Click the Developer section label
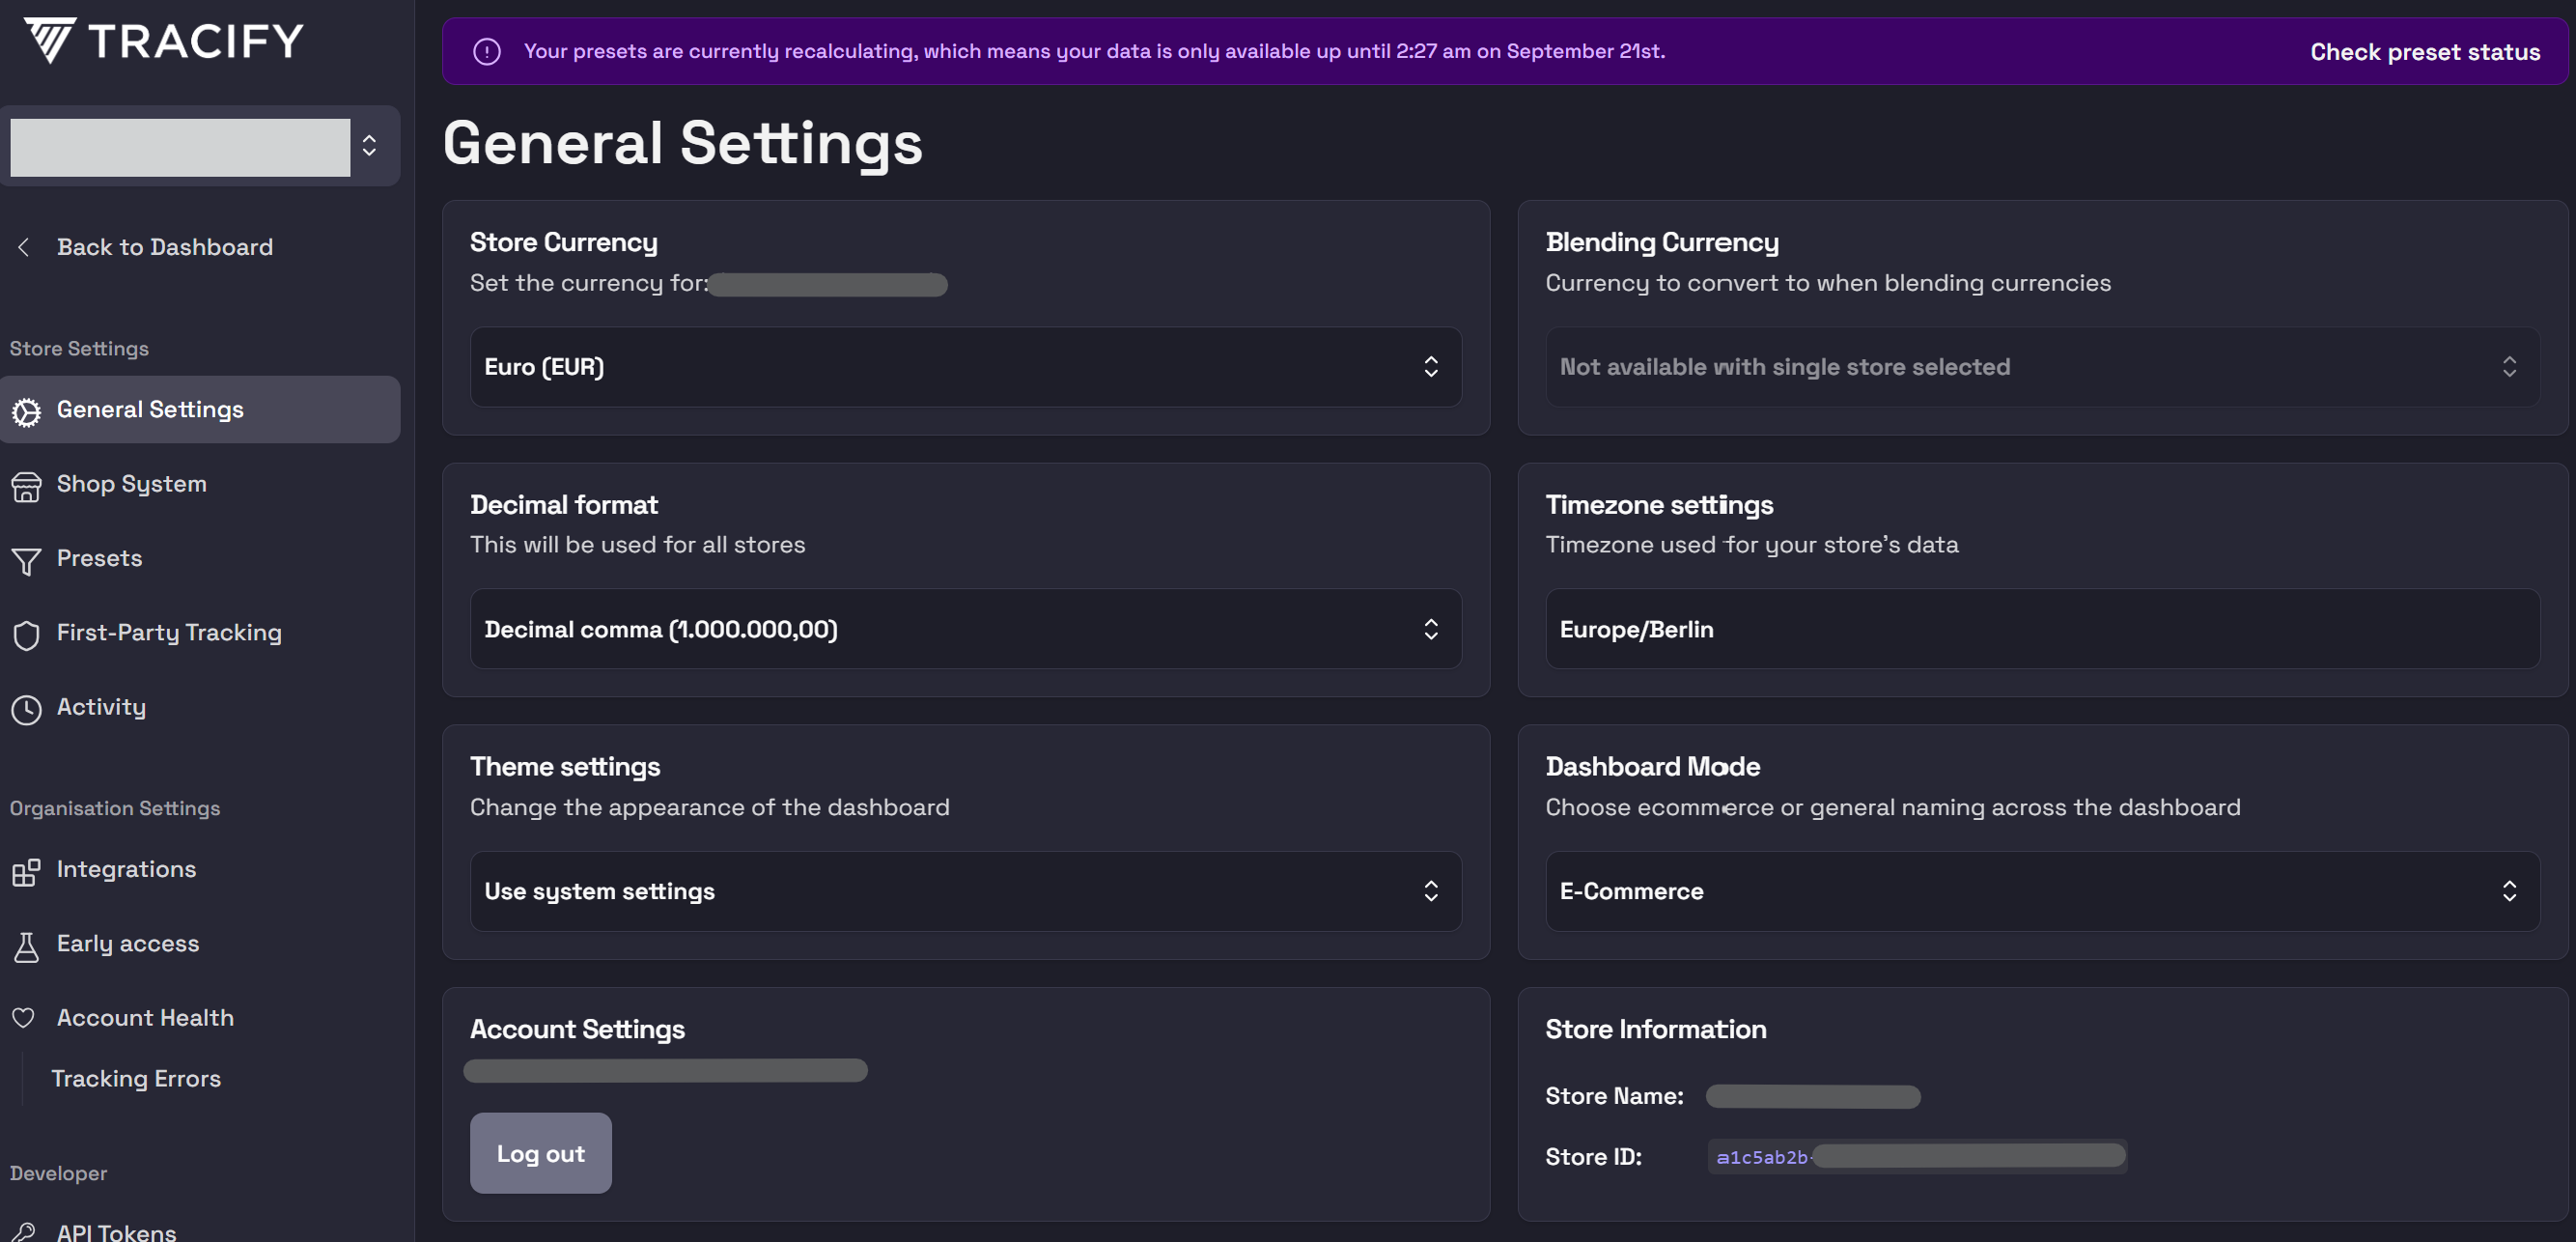The height and width of the screenshot is (1242, 2576). point(58,1173)
